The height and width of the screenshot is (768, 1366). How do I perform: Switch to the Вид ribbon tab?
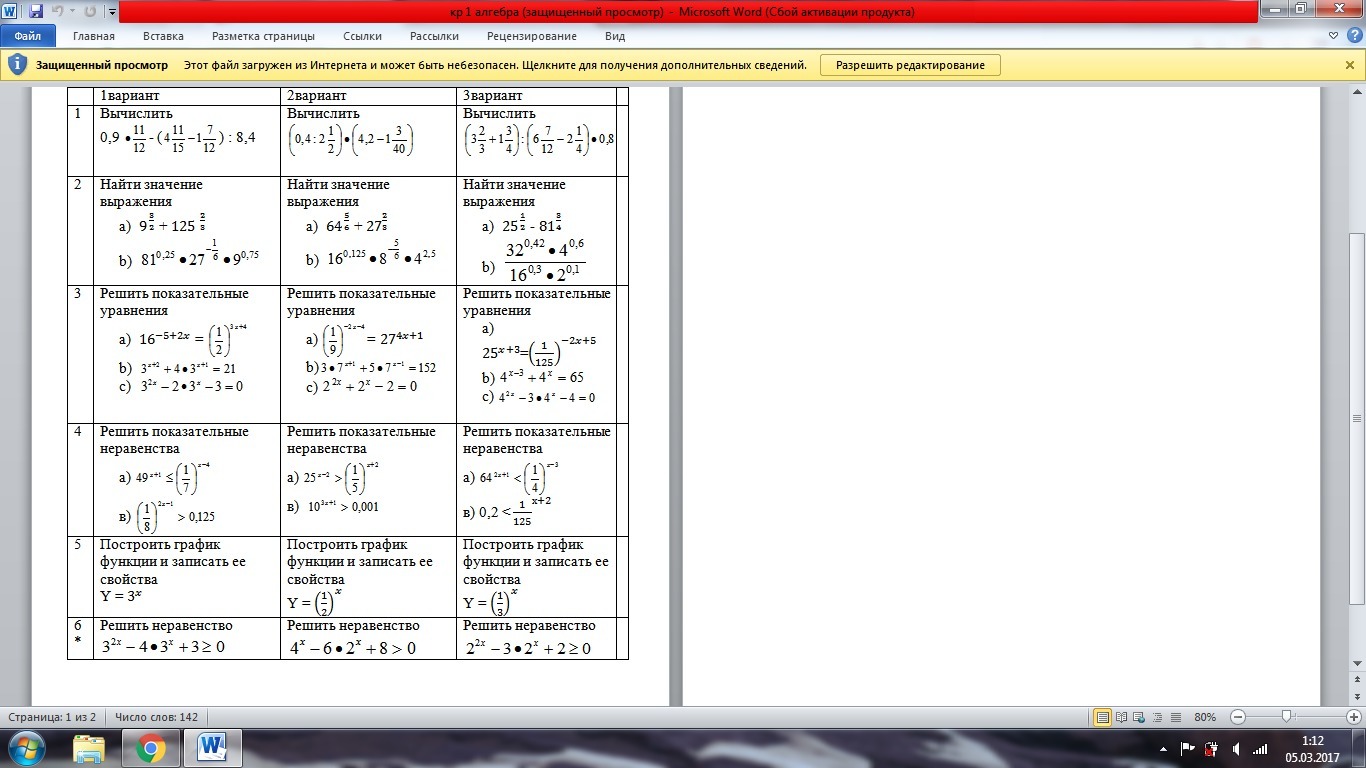(x=615, y=36)
